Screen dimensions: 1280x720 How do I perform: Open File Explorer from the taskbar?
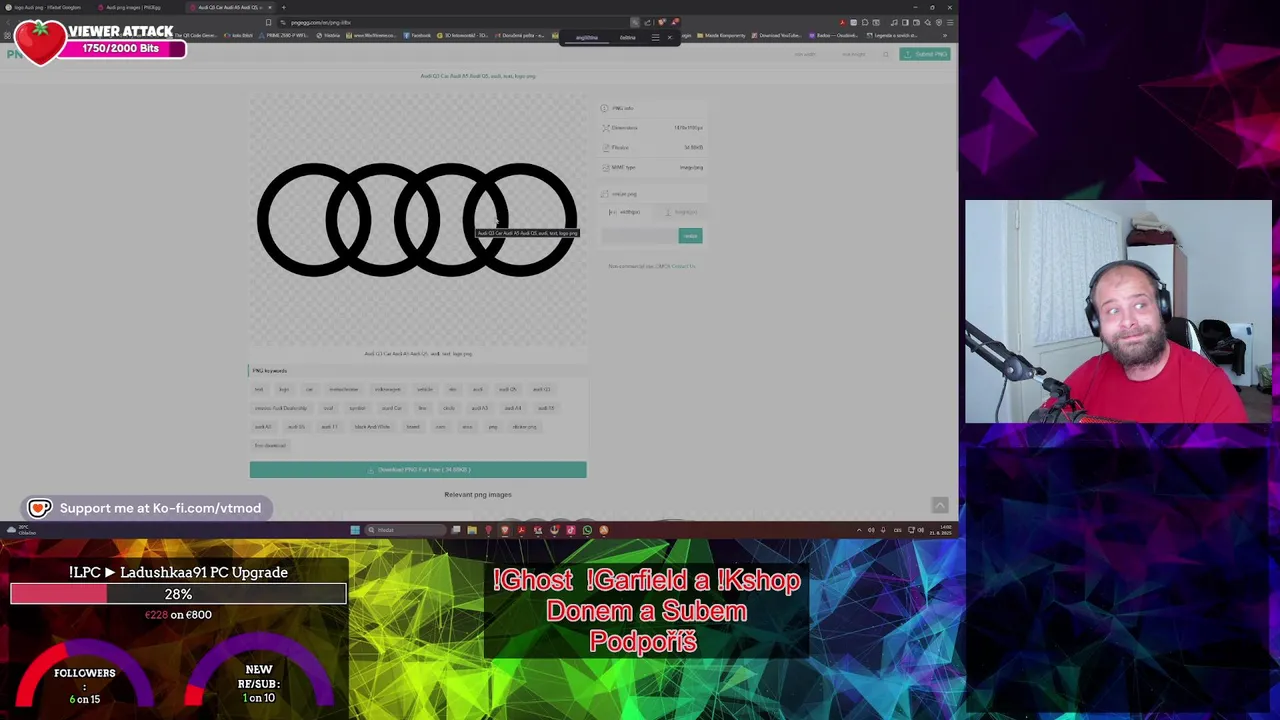click(x=472, y=530)
